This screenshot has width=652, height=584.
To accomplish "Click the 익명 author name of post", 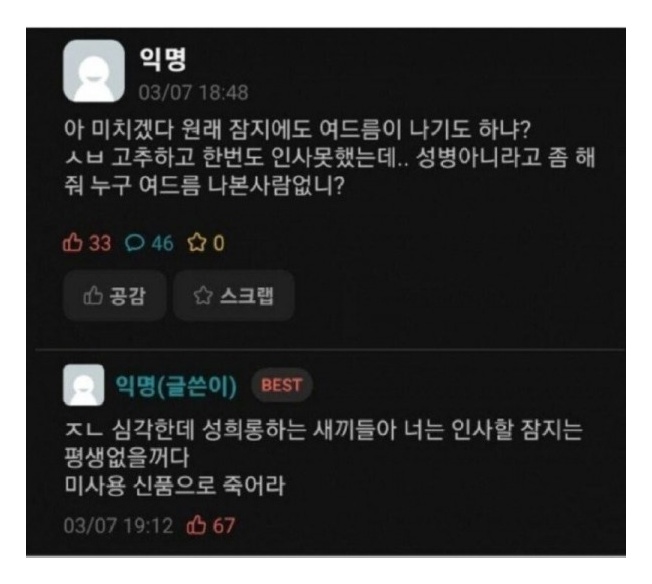I will coord(163,59).
